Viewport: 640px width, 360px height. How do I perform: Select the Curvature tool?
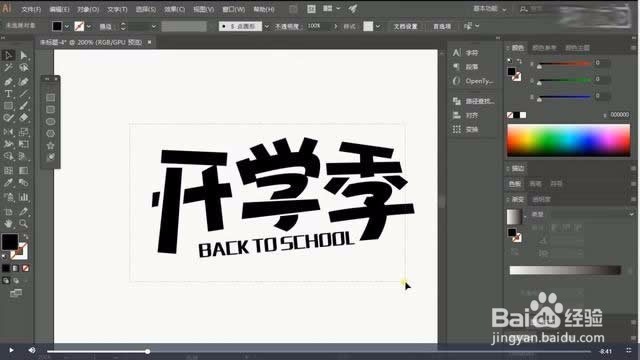pos(24,82)
